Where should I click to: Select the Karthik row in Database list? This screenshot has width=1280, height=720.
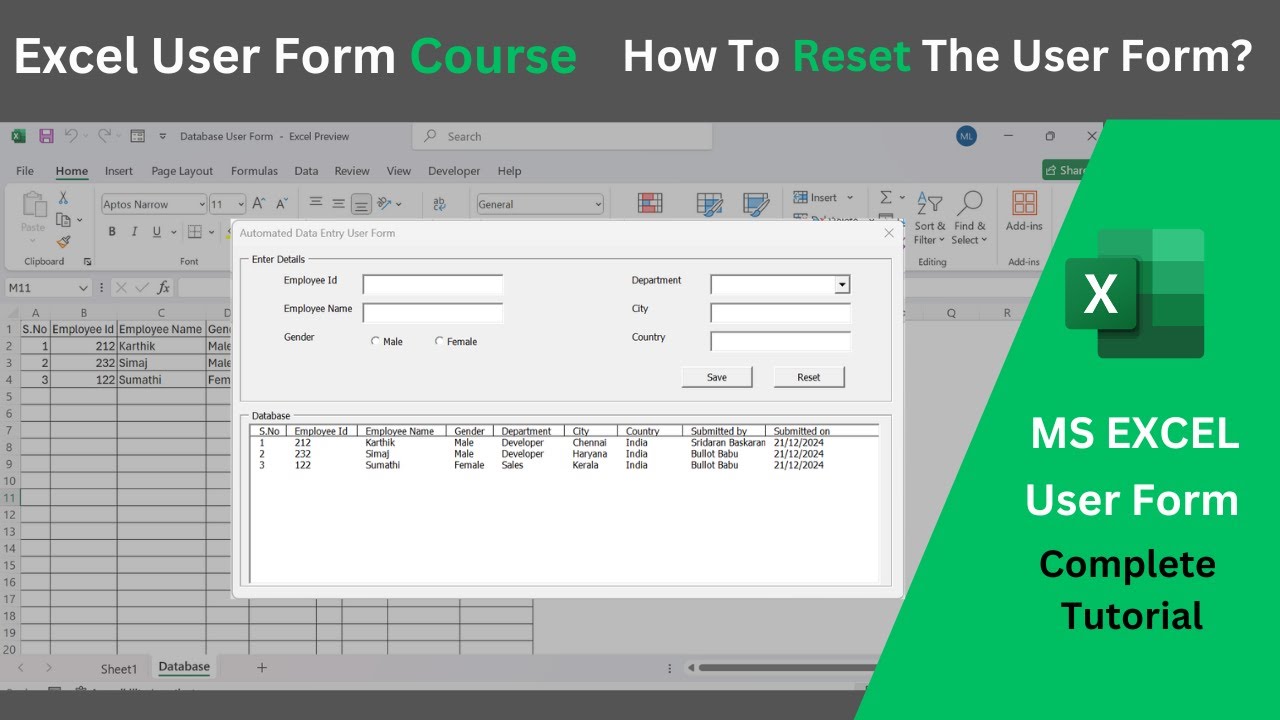(564, 443)
